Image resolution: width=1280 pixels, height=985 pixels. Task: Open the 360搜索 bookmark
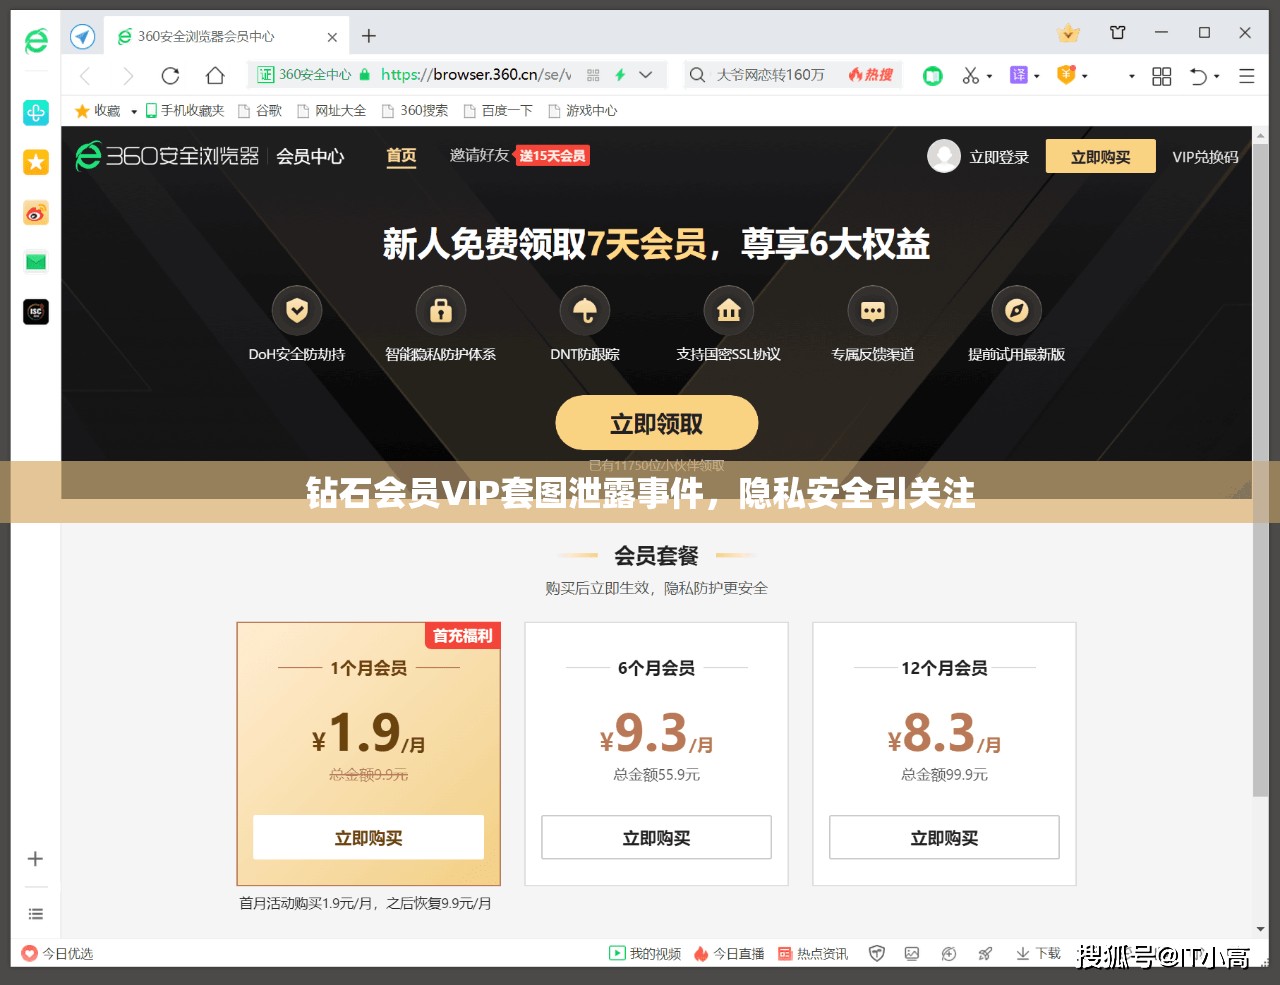415,111
